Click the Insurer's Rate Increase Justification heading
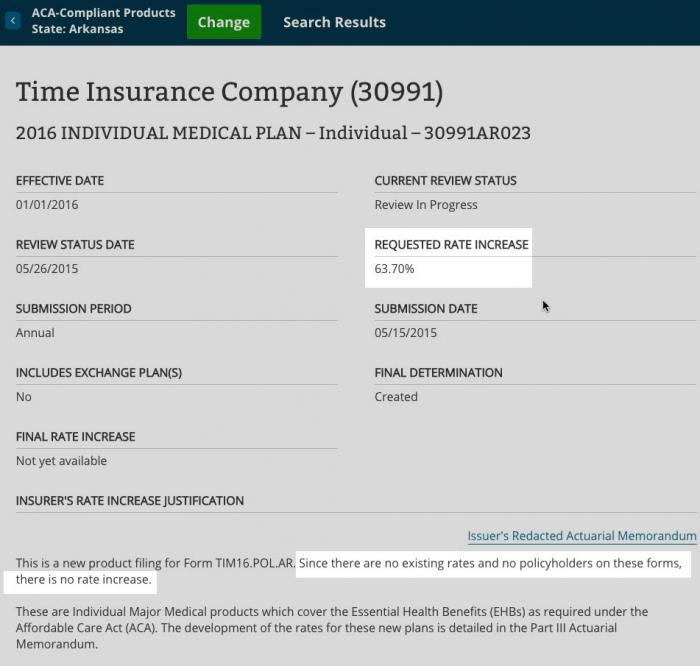 point(130,500)
